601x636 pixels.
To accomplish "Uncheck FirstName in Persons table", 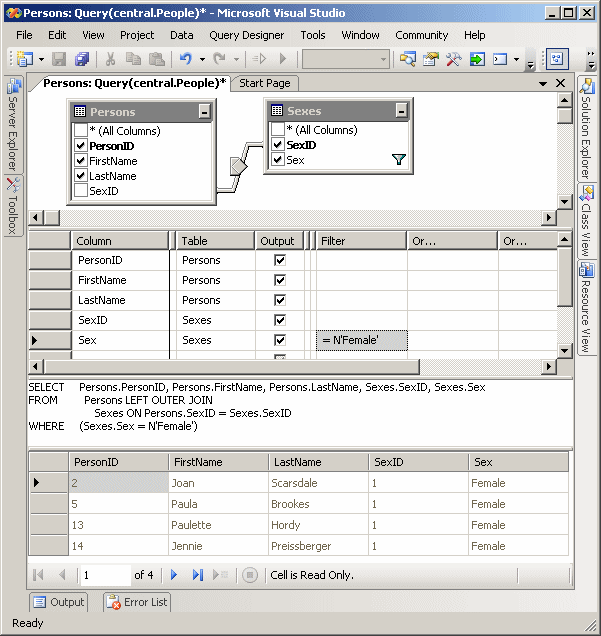I will (81, 161).
